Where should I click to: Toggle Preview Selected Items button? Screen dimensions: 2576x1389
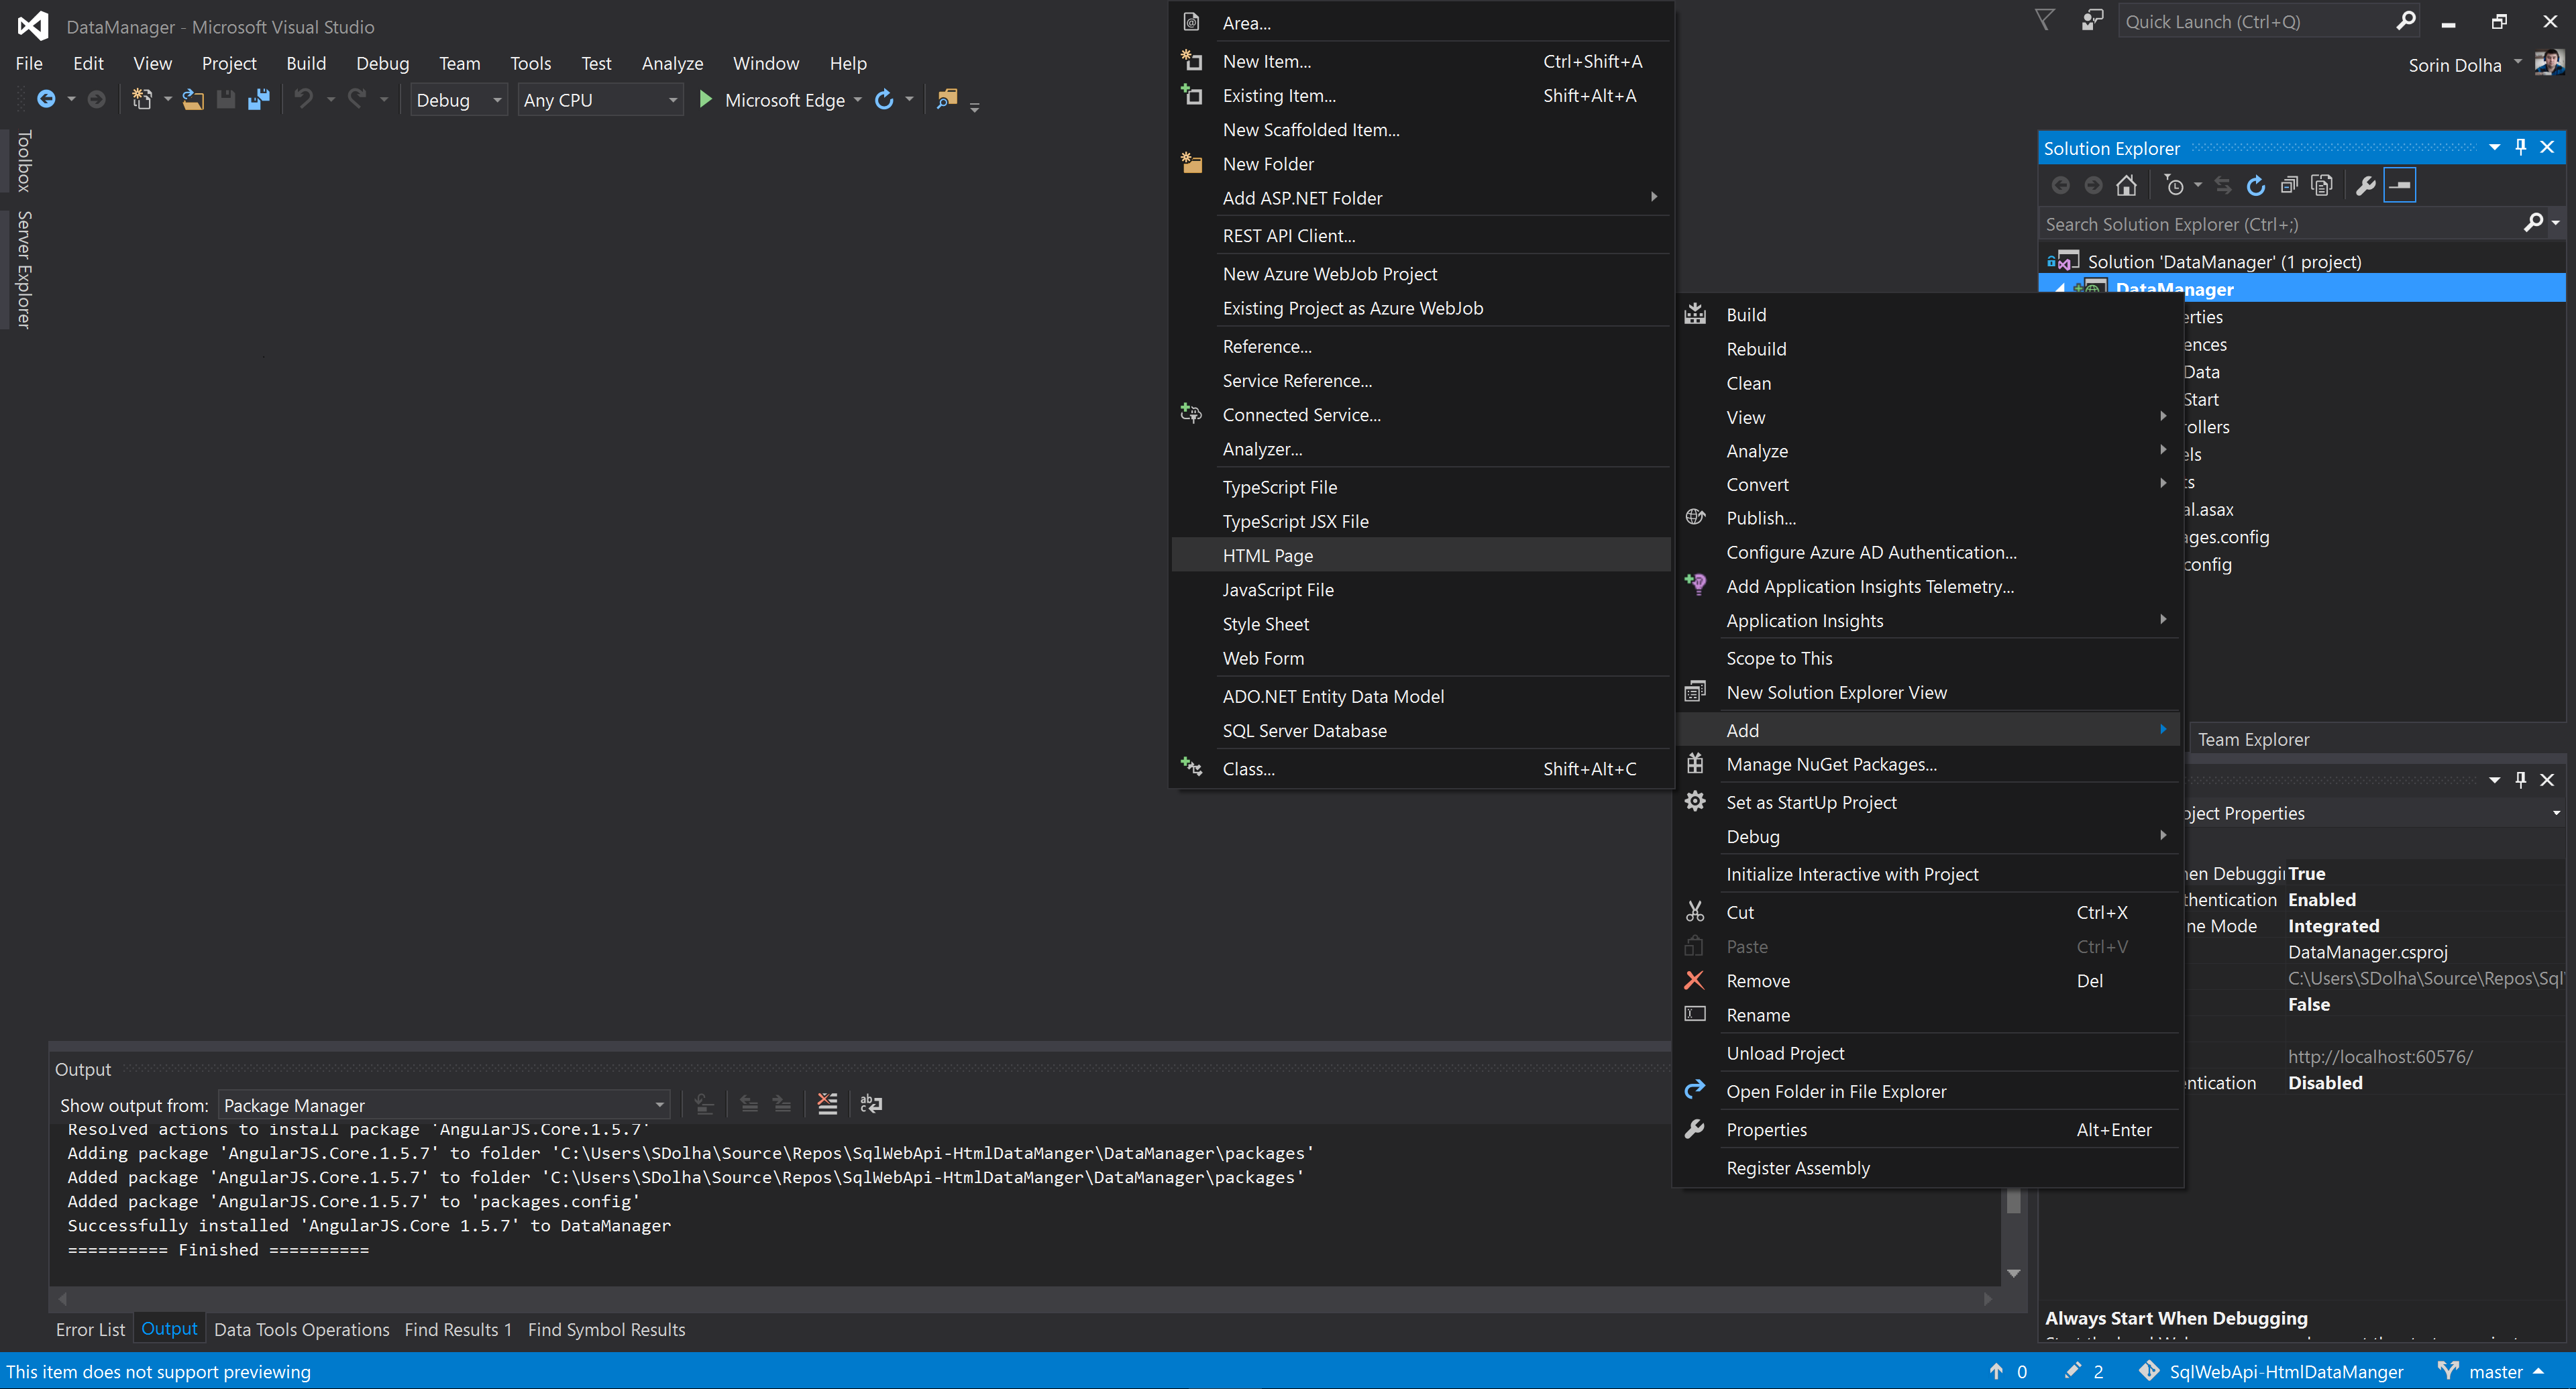click(2400, 185)
